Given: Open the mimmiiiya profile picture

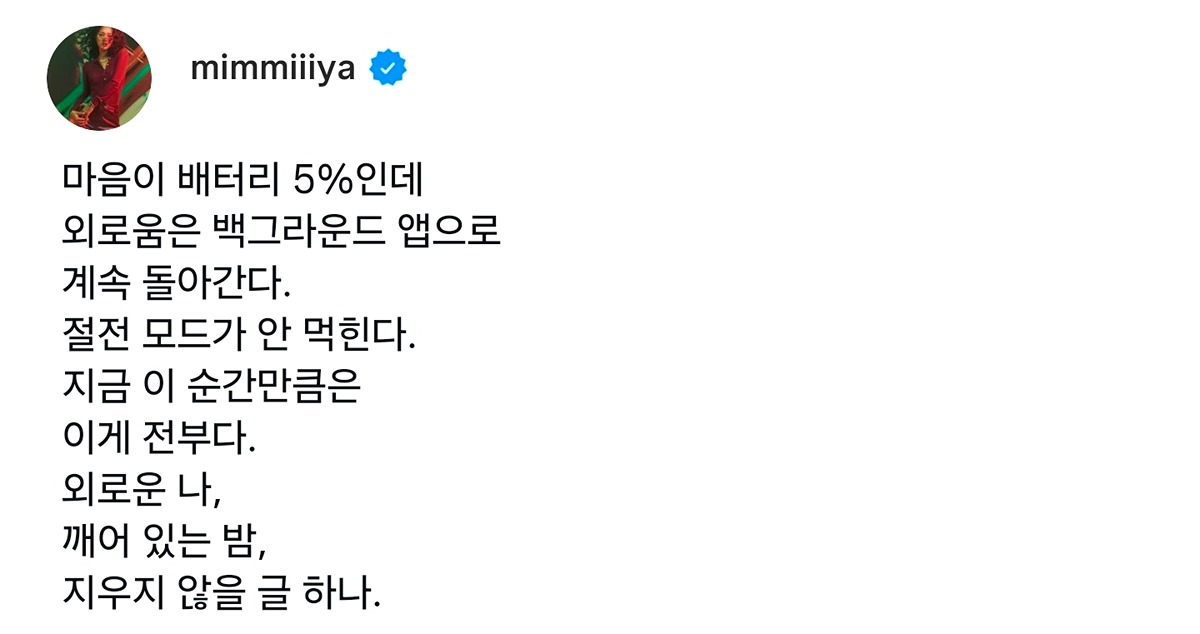Looking at the screenshot, I should 99,78.
